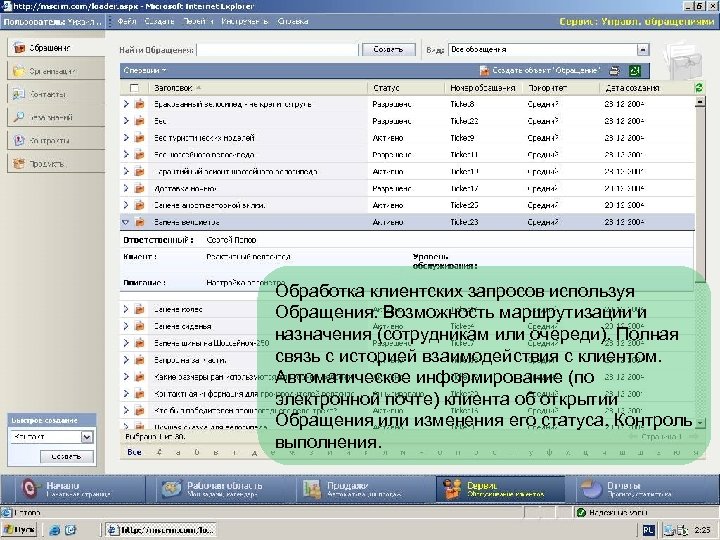Click the Найти Обращения search field
Image resolution: width=720 pixels, height=540 pixels.
(277, 50)
